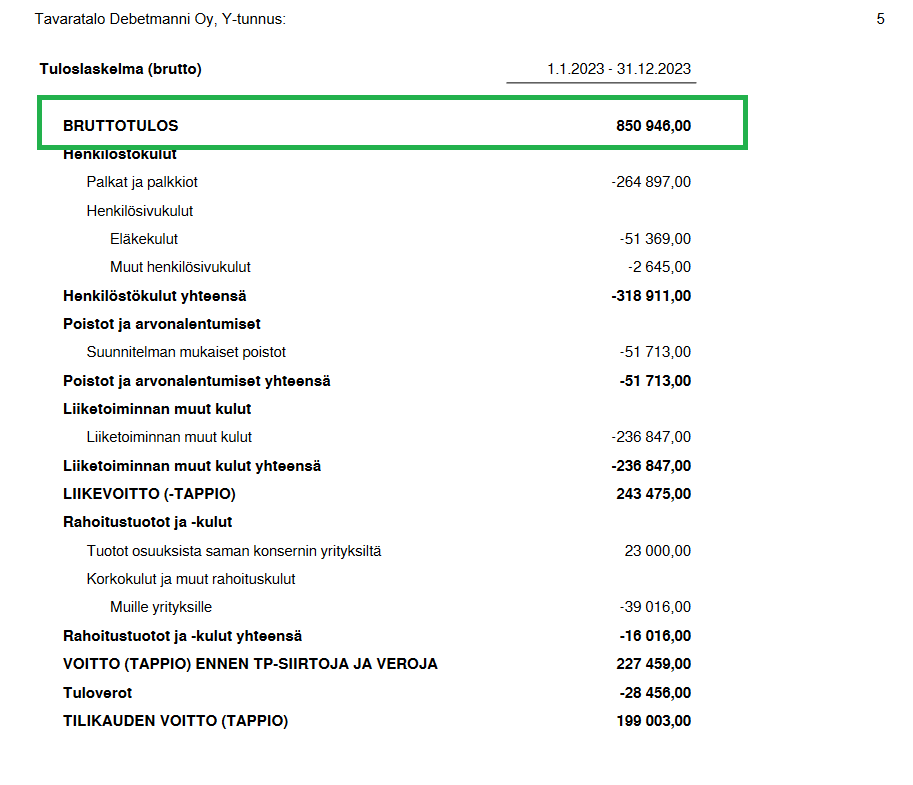Select the TILIKAUDEN VOITTO (TAPPIO) total 199 003,00
913x785 pixels.
[653, 721]
